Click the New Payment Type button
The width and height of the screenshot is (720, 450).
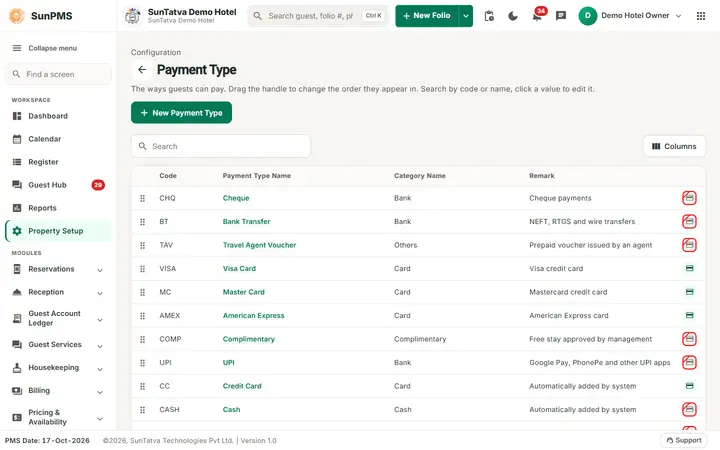[x=181, y=112]
